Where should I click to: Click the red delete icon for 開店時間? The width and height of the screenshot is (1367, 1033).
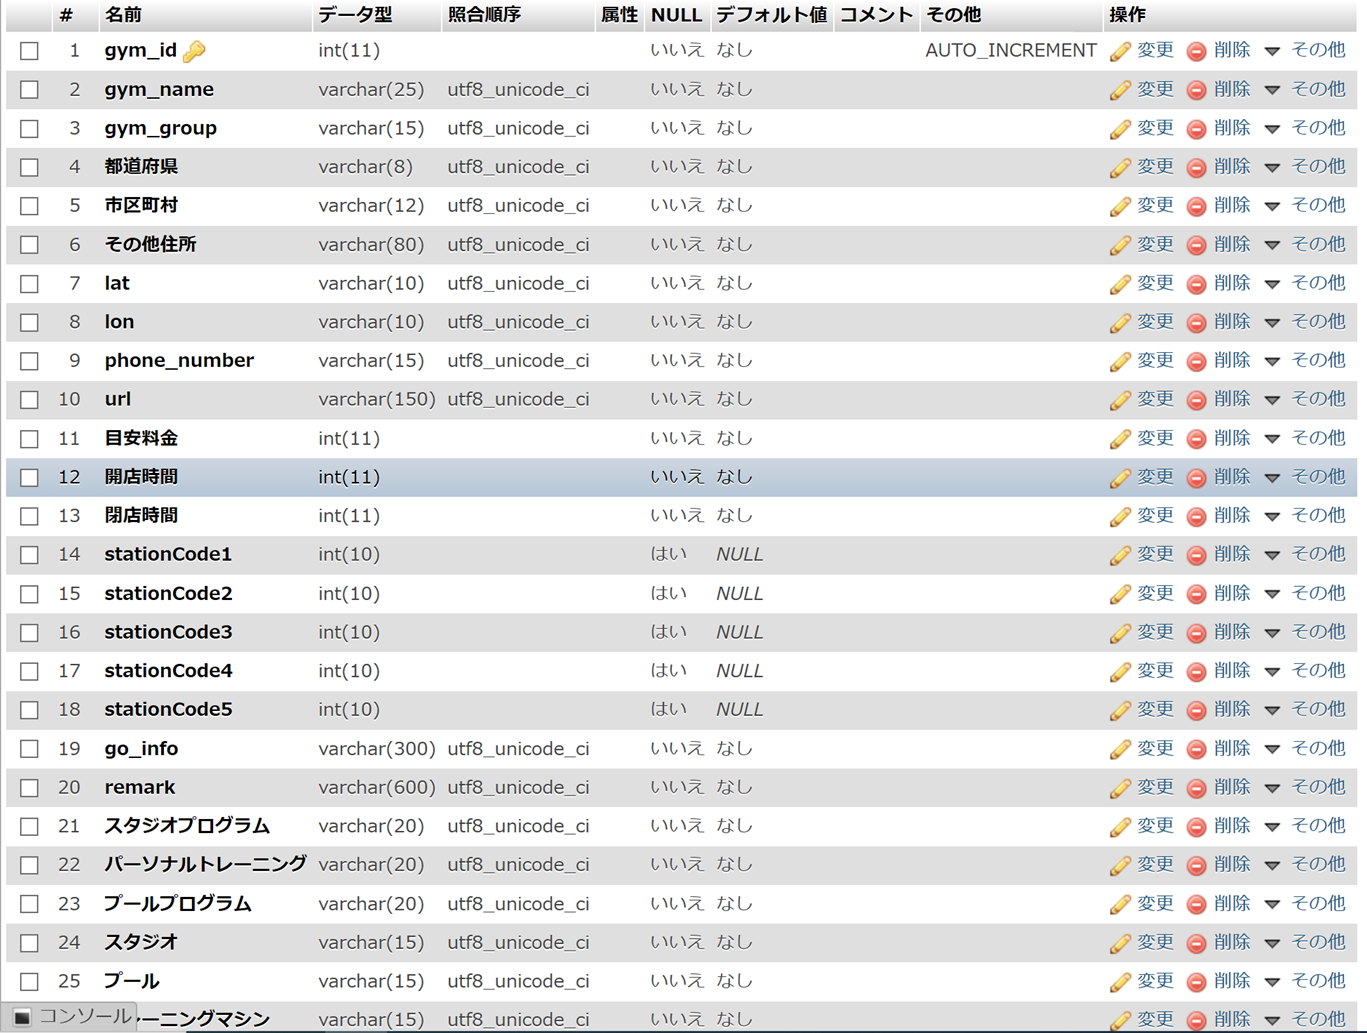pyautogui.click(x=1196, y=478)
